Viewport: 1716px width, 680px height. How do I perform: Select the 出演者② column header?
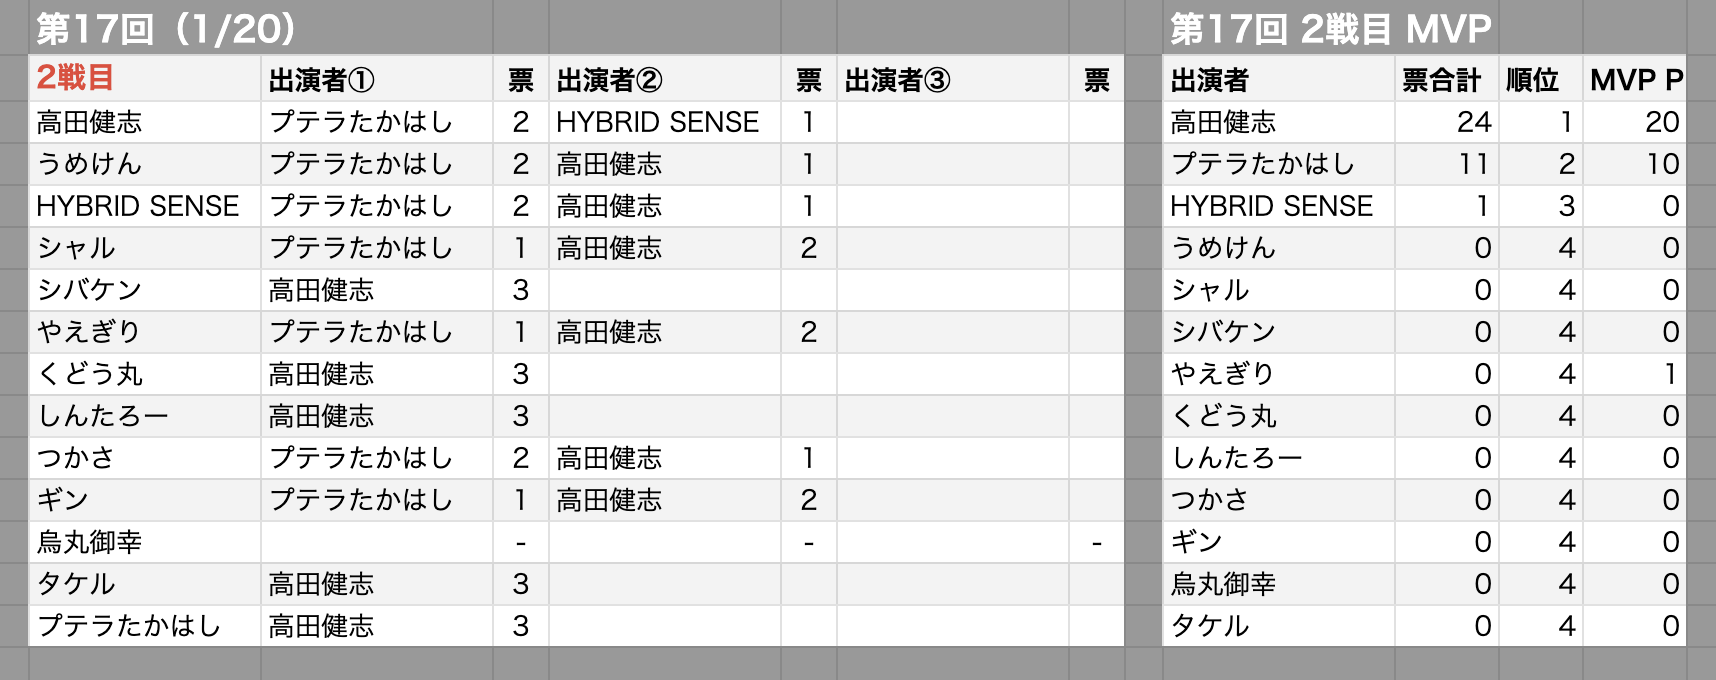(x=610, y=80)
